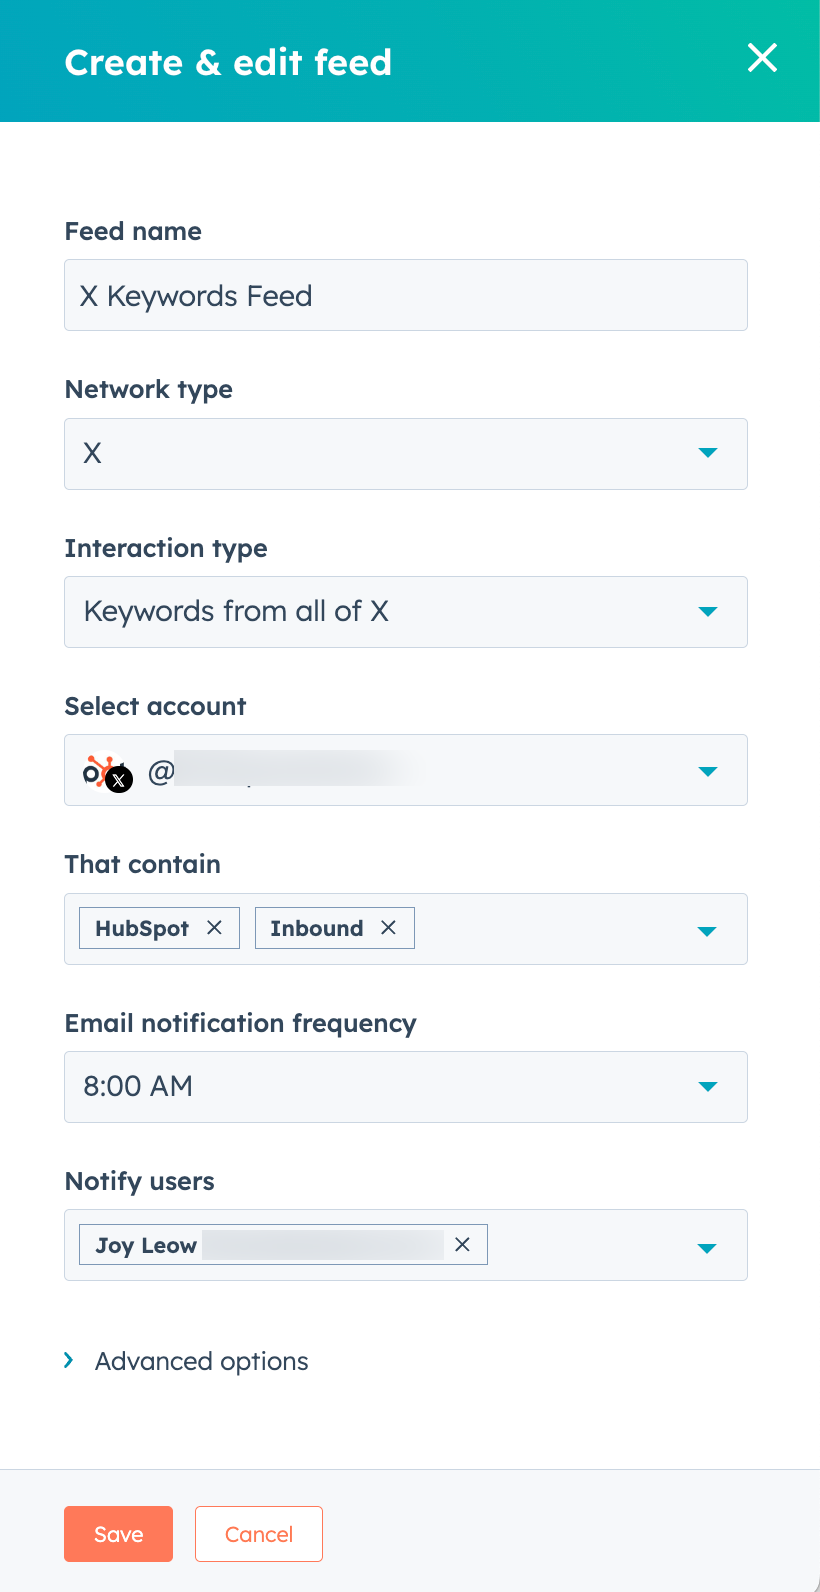Remove Joy Leow from Notify users
This screenshot has width=820, height=1592.
(x=462, y=1244)
